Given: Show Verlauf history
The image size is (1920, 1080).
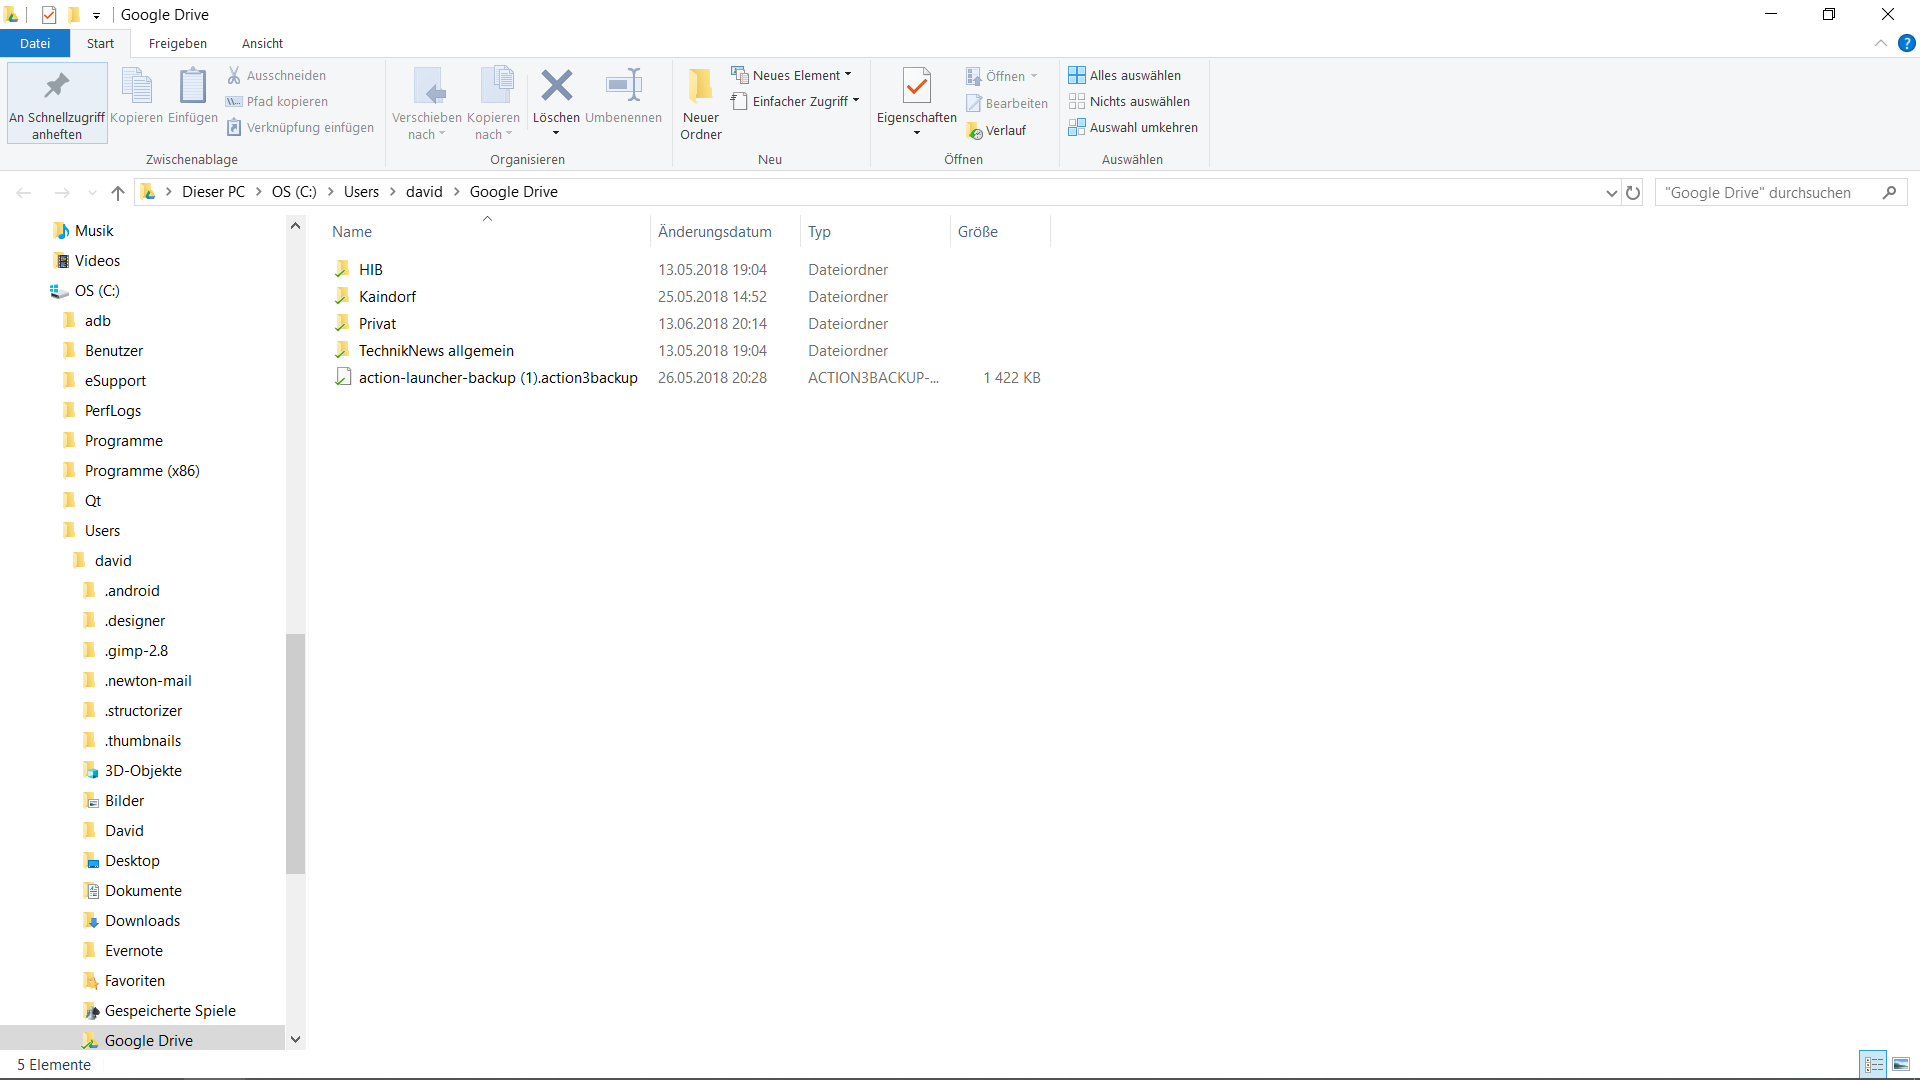Looking at the screenshot, I should point(996,130).
